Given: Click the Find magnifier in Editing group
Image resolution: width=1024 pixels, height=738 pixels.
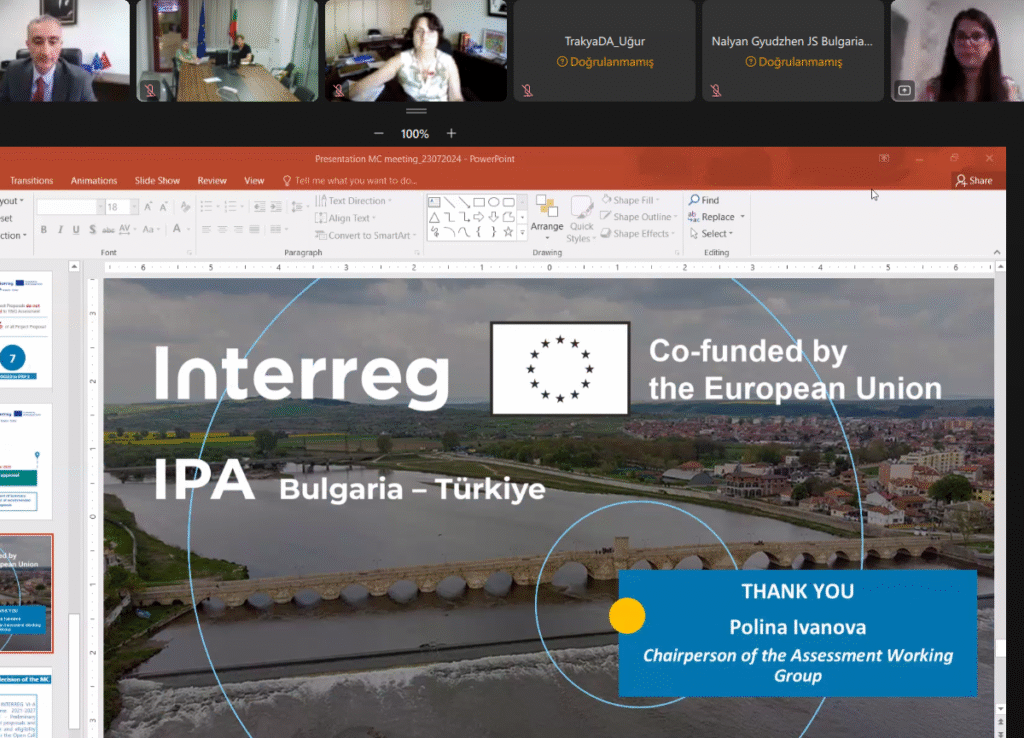Looking at the screenshot, I should 694,200.
